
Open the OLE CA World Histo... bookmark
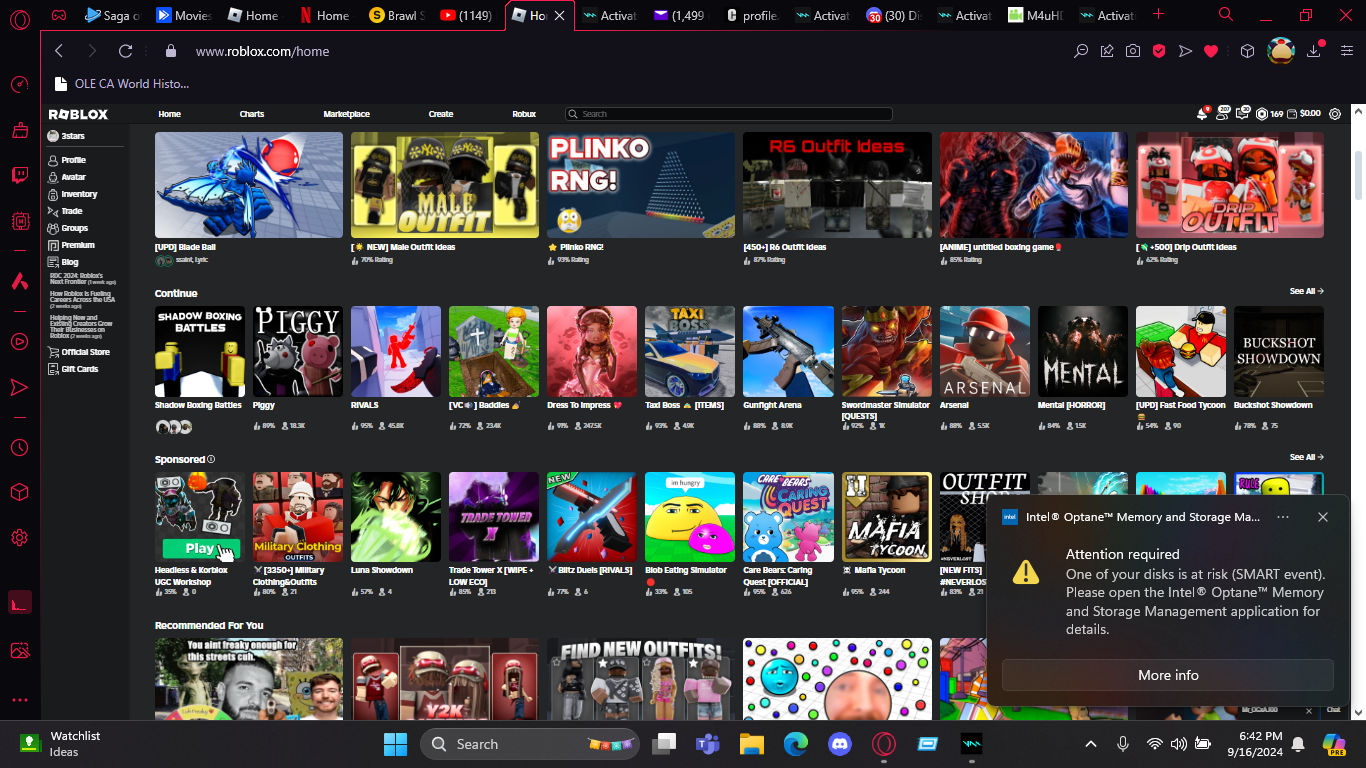pyautogui.click(x=121, y=84)
